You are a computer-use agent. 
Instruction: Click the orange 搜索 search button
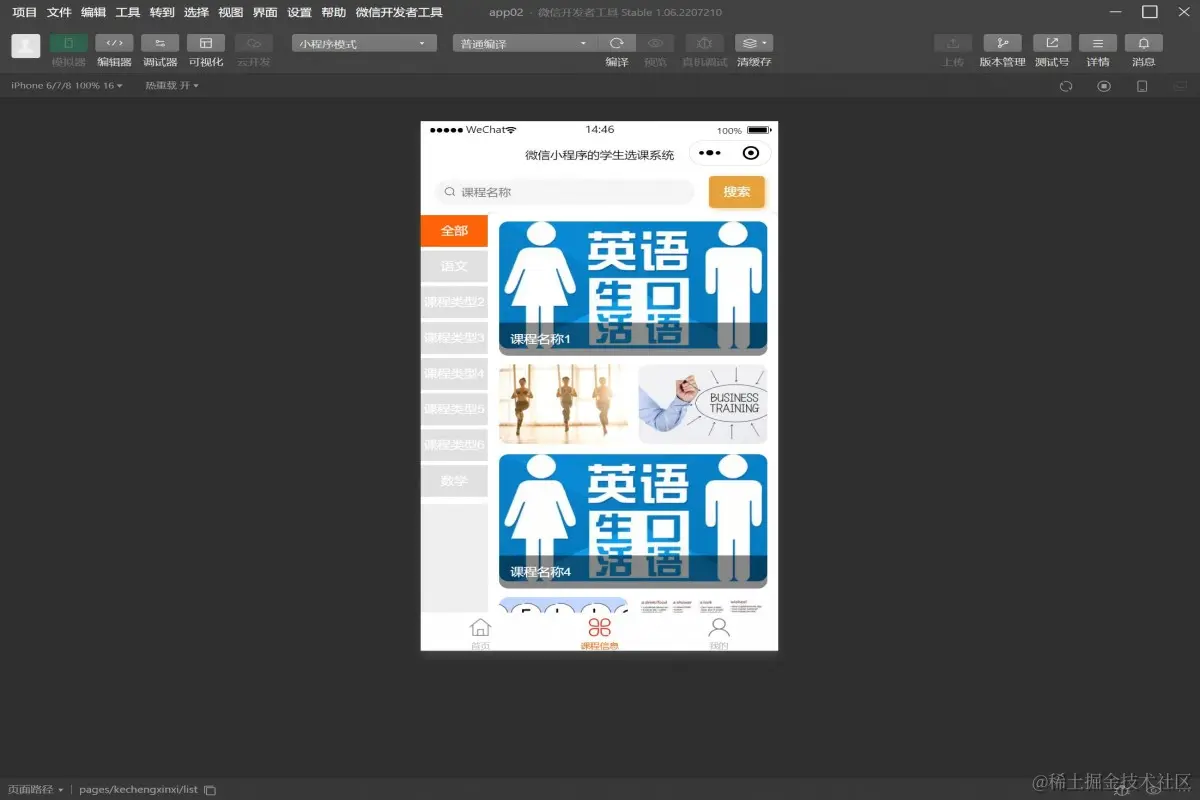(x=736, y=191)
